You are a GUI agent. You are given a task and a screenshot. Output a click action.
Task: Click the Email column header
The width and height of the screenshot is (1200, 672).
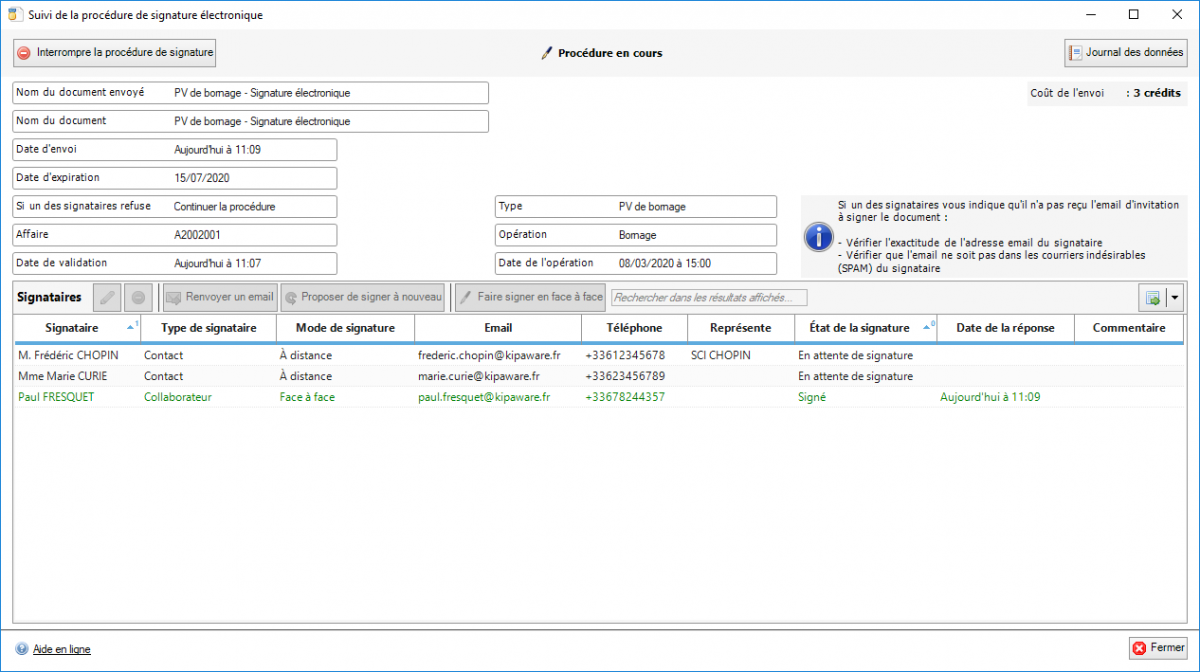(x=497, y=328)
